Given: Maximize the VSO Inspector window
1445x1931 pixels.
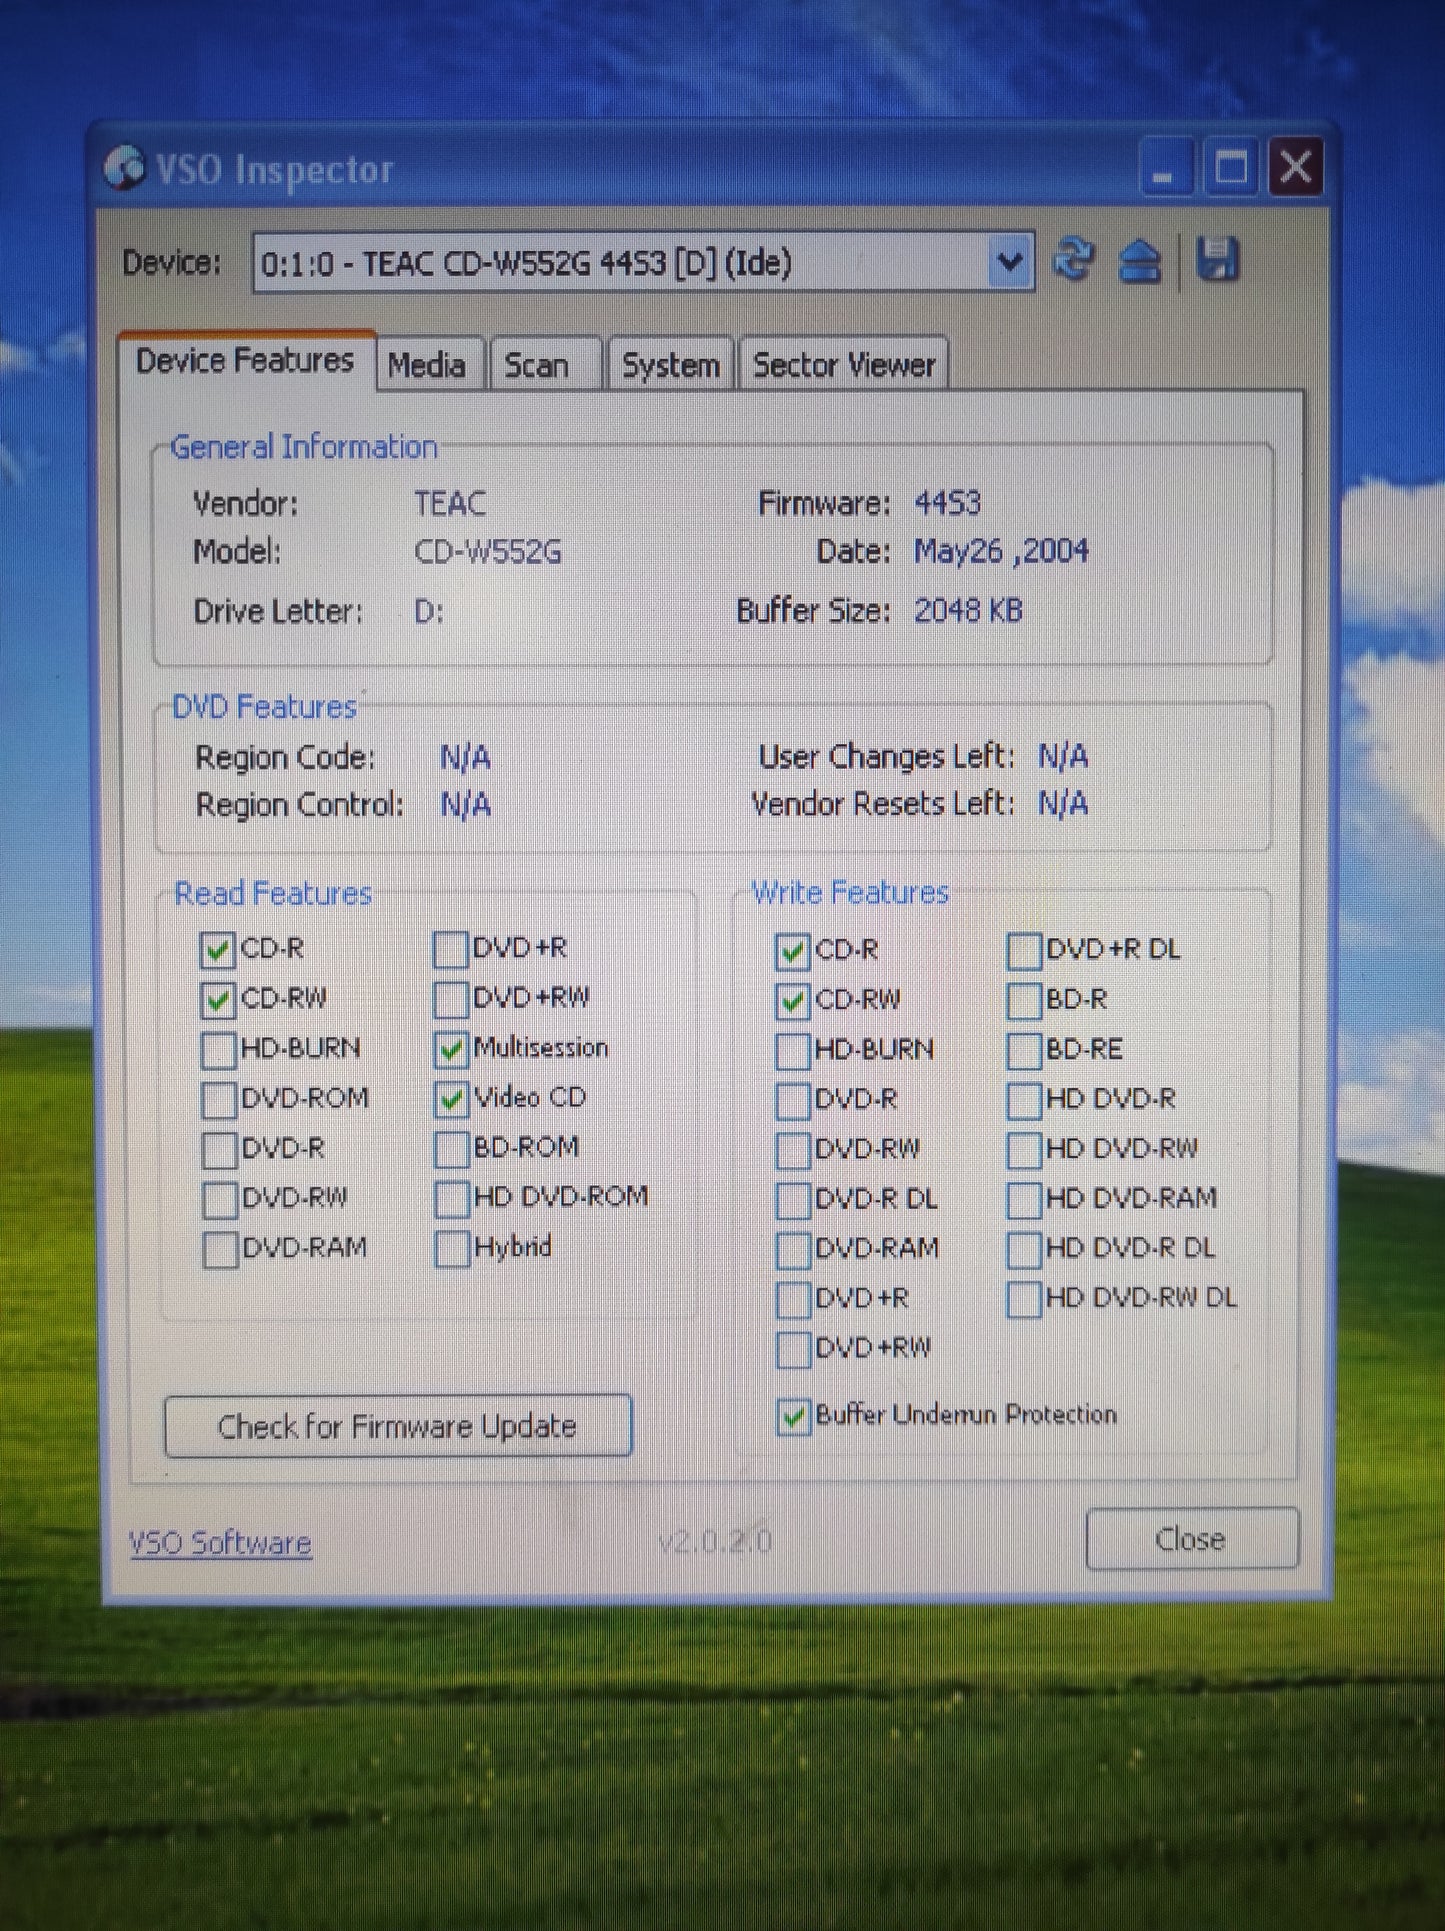Looking at the screenshot, I should point(1230,168).
